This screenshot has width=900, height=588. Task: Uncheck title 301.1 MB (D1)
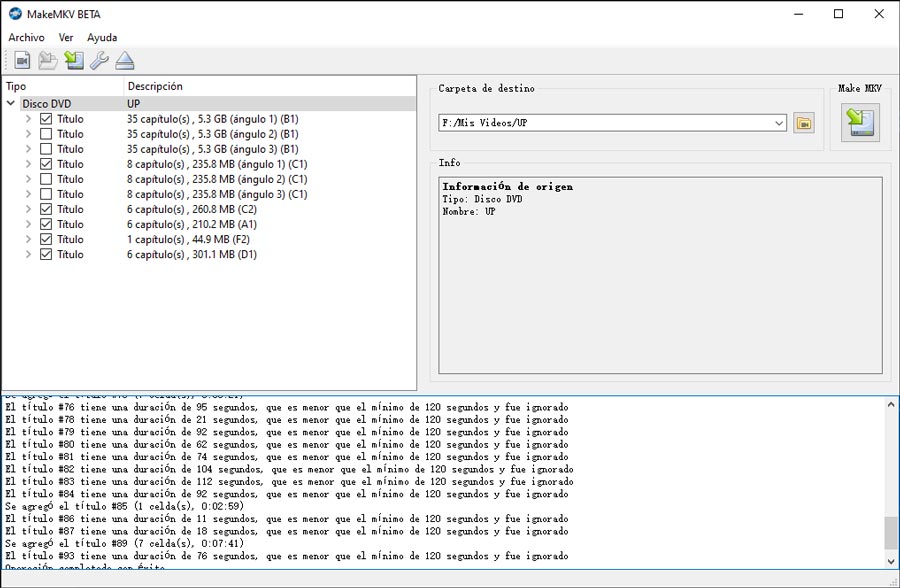pos(46,254)
